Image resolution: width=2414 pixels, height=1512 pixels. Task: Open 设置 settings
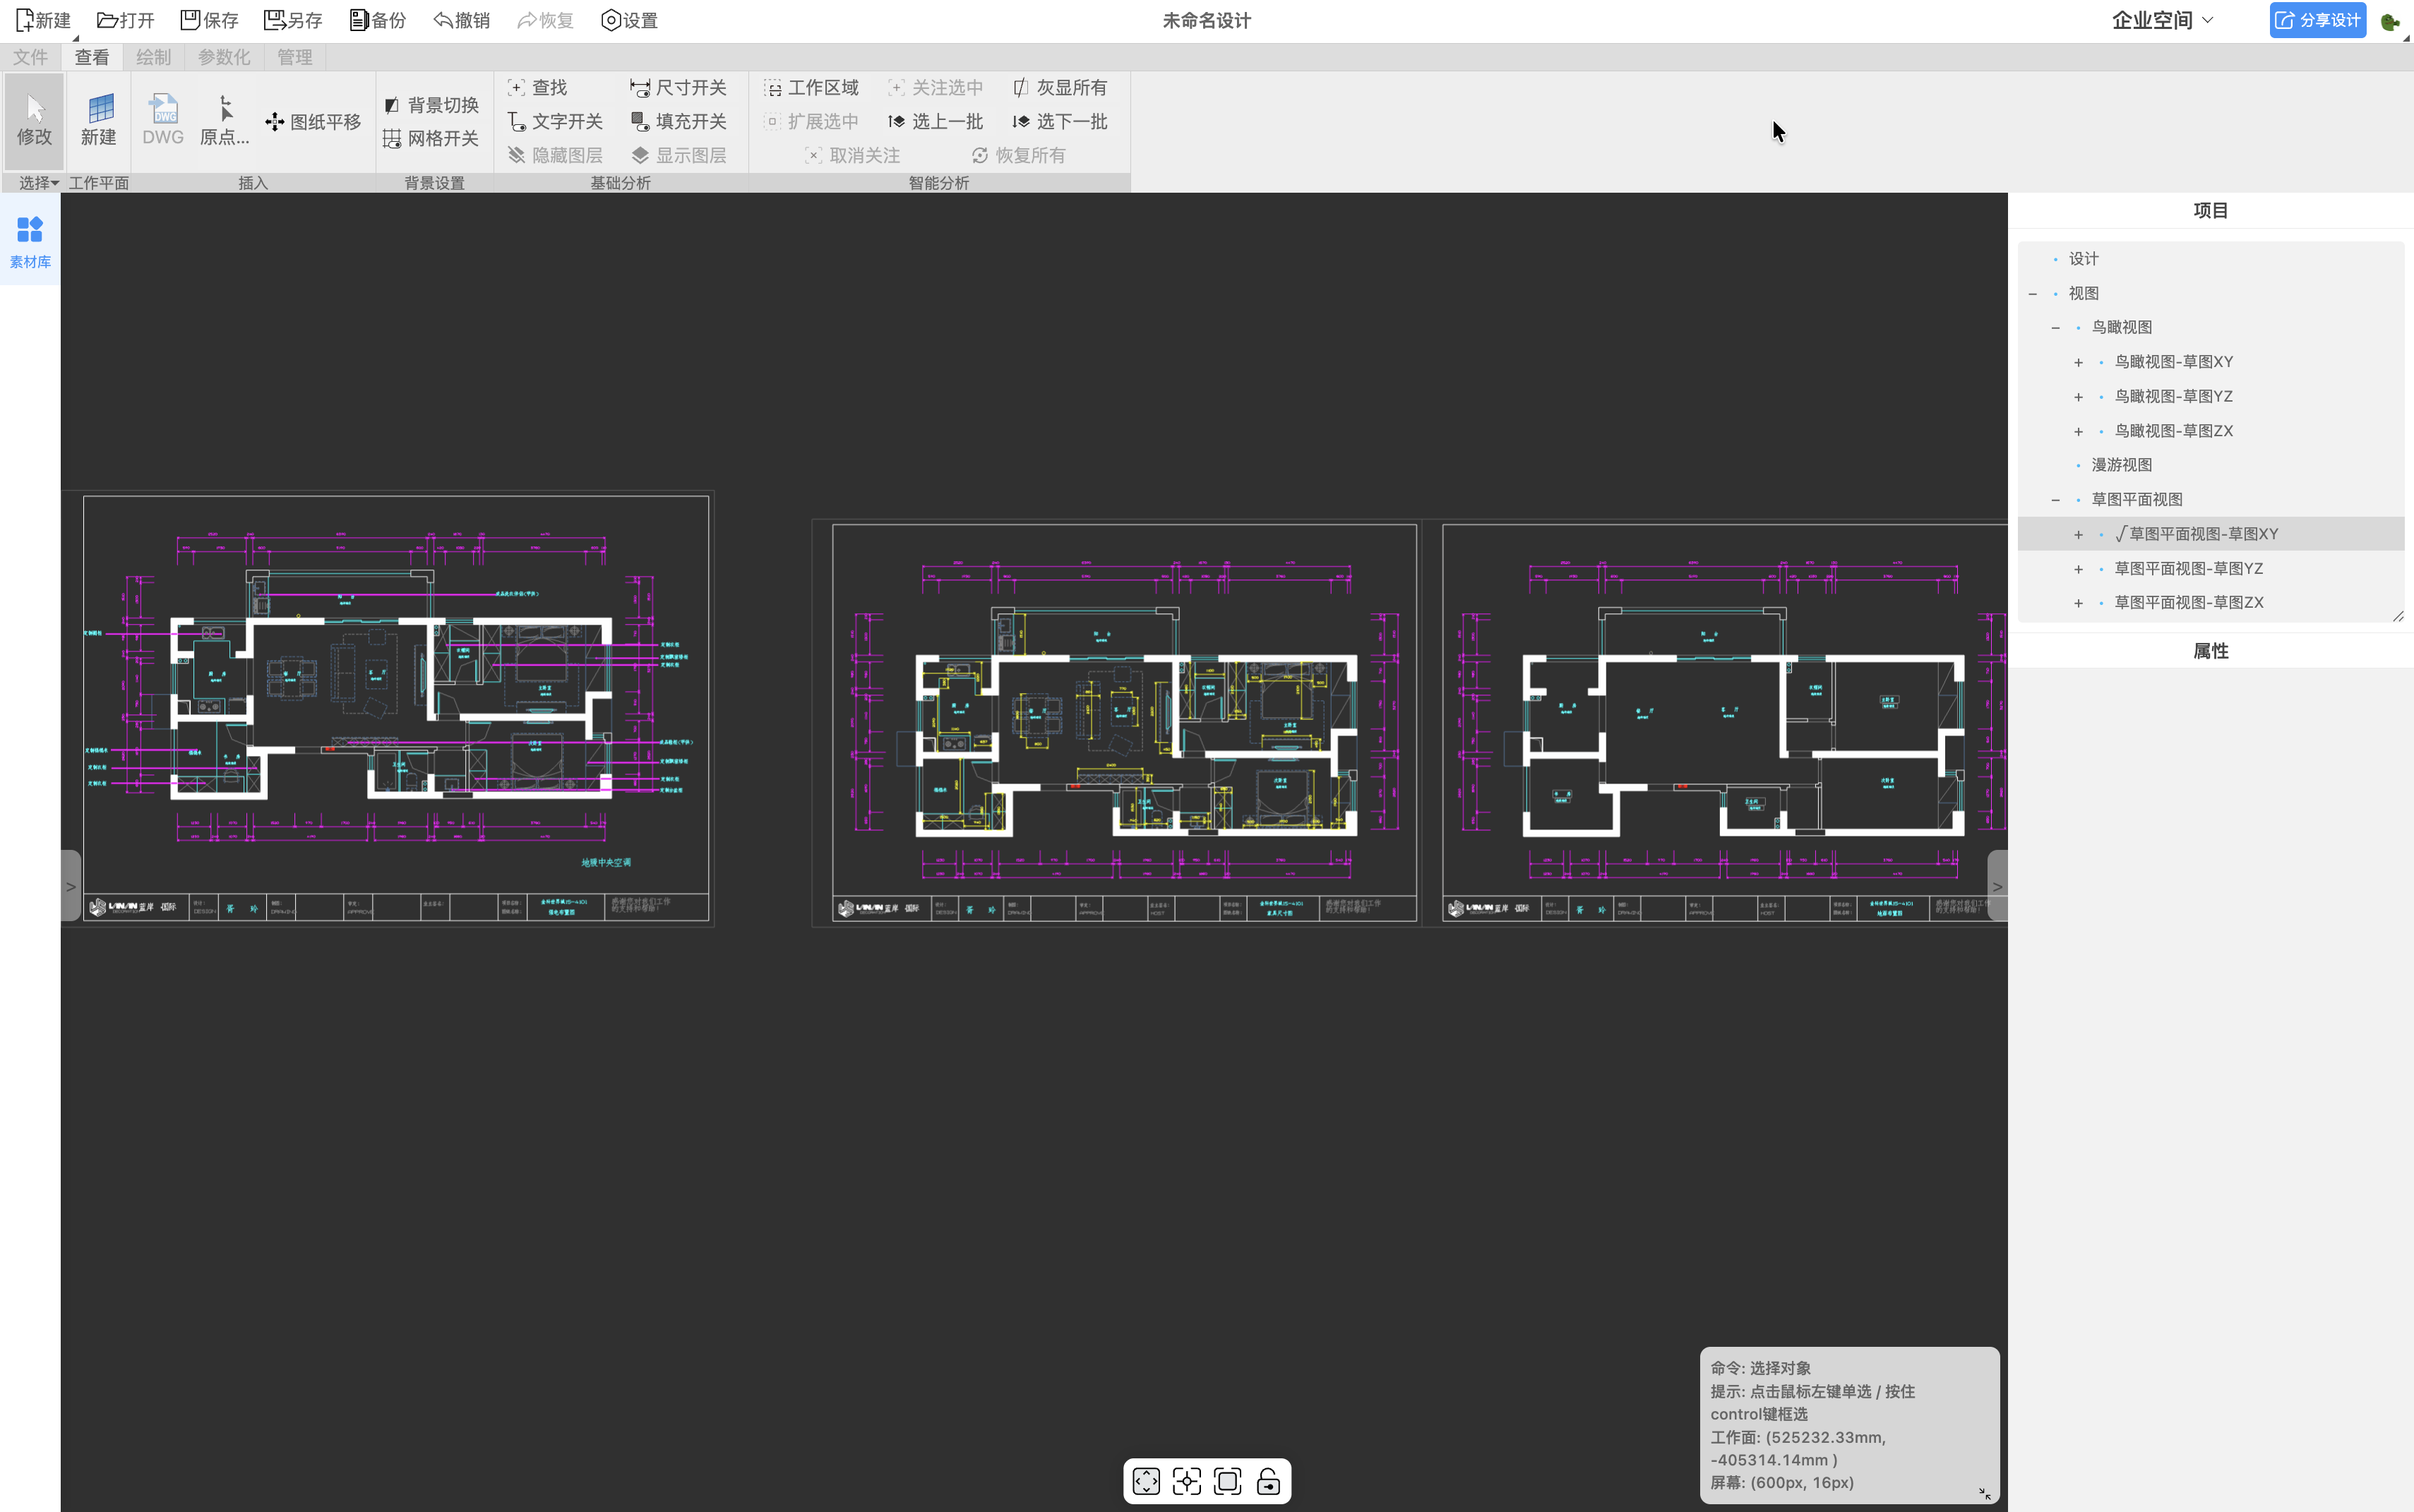click(x=630, y=20)
